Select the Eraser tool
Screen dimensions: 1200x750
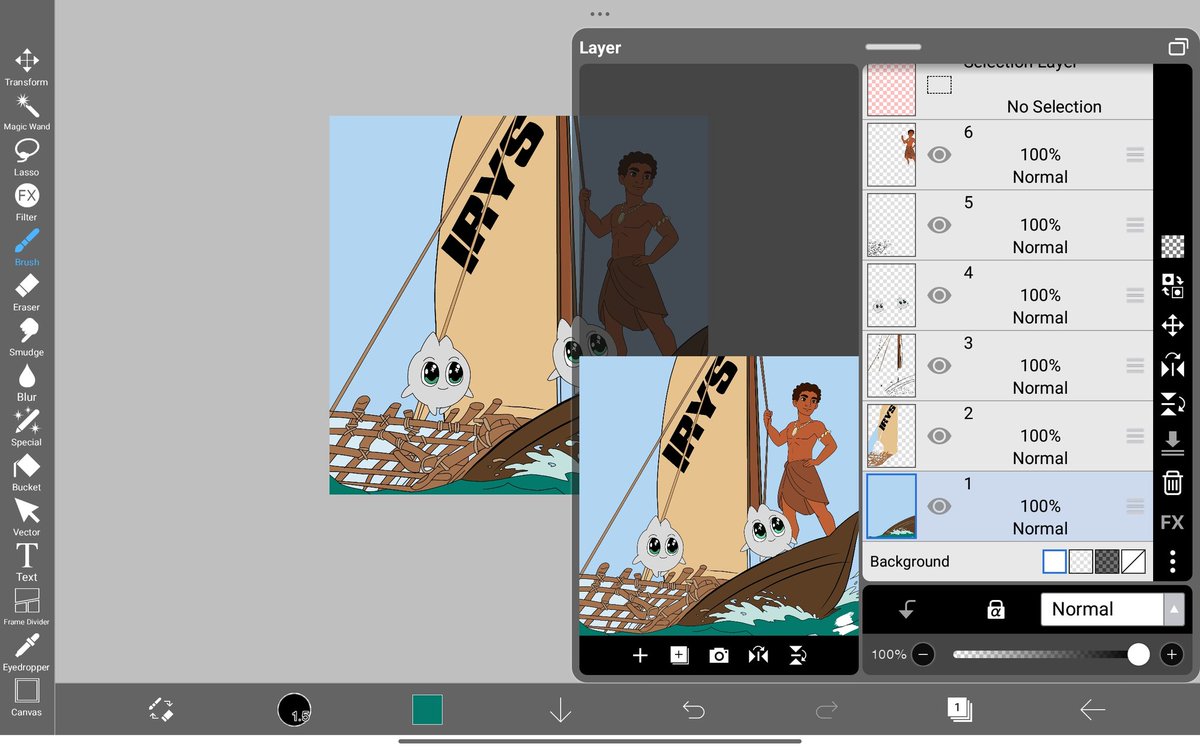(27, 292)
